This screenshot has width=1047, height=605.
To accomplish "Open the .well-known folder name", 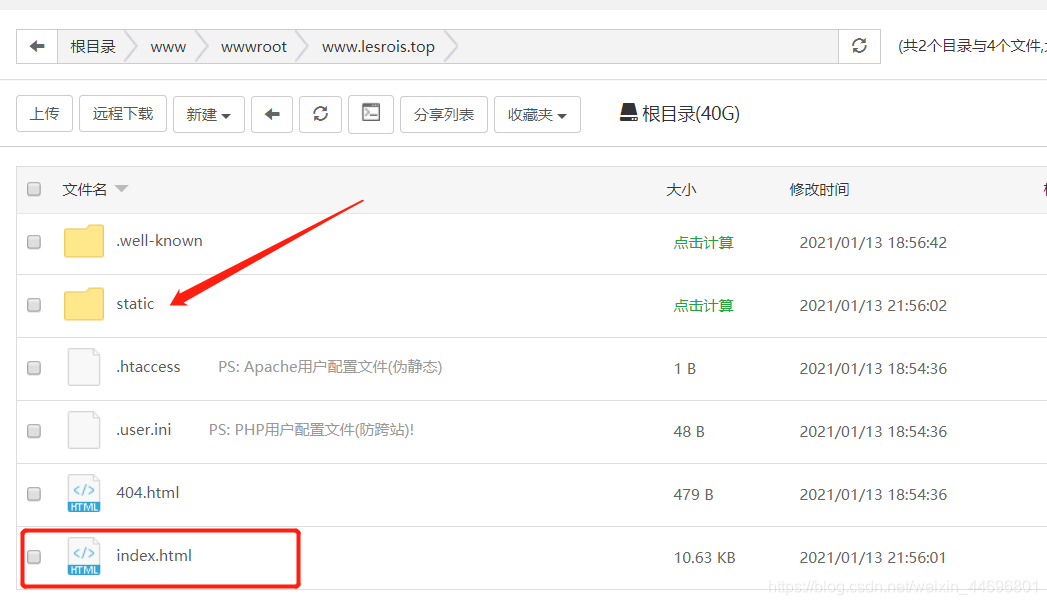I will pyautogui.click(x=159, y=240).
